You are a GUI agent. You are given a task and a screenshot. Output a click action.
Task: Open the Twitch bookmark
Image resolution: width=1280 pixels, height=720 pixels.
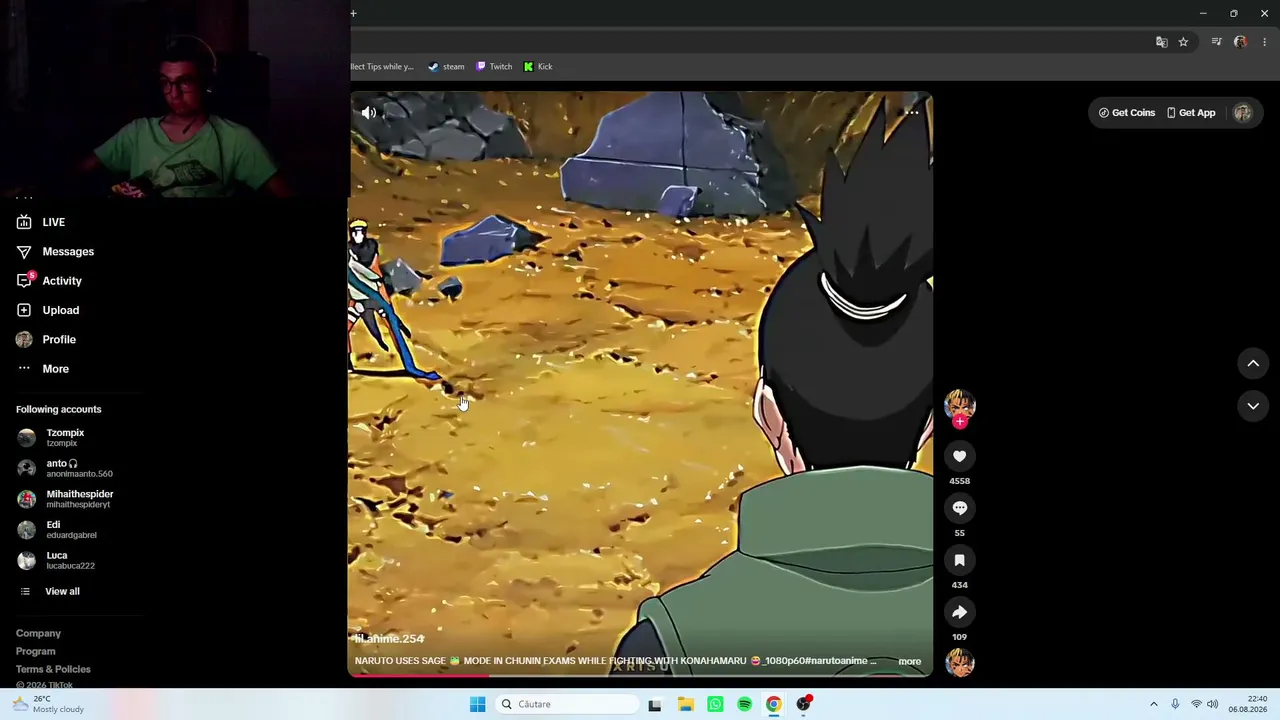[x=494, y=67]
